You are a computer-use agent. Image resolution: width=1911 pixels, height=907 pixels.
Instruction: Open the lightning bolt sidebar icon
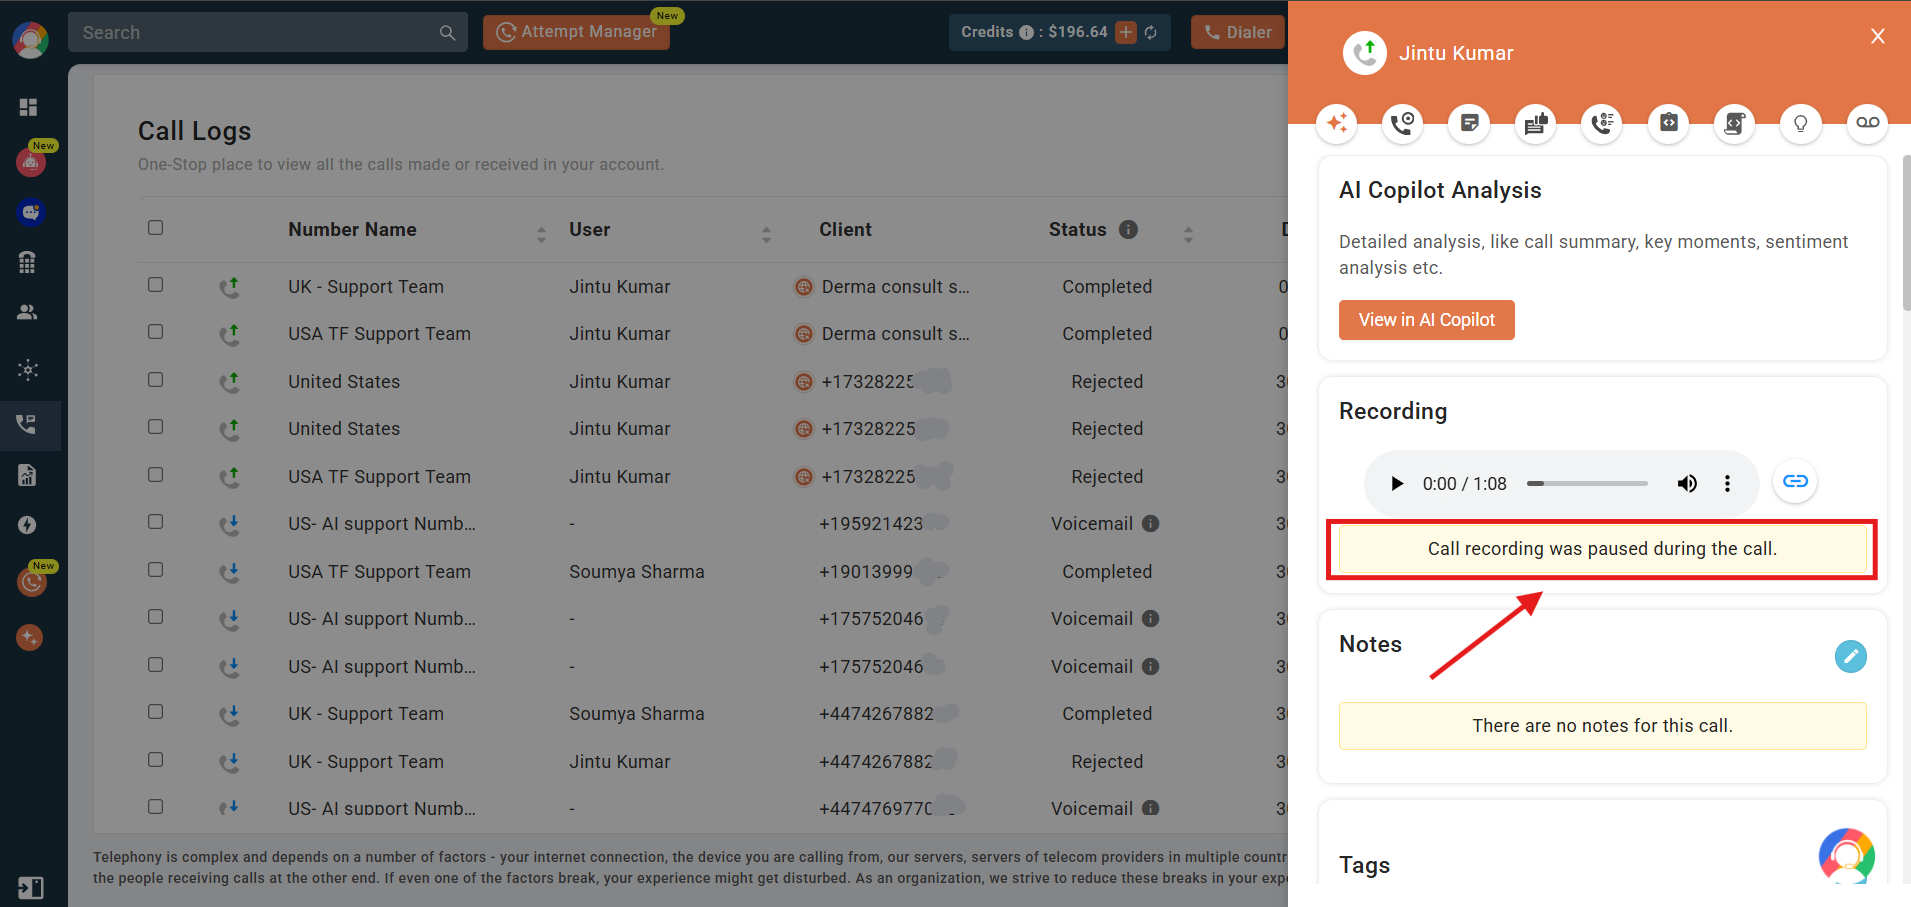(28, 525)
